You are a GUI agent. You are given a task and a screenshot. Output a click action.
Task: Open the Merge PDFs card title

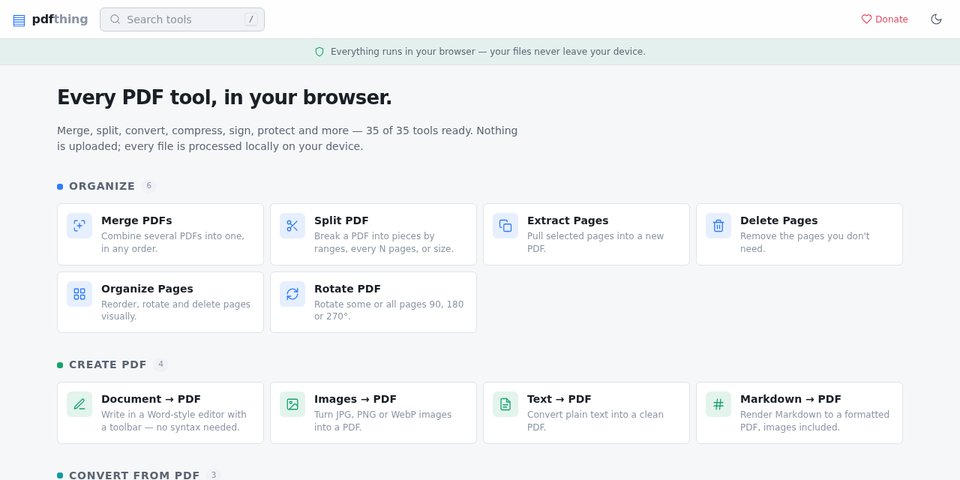pyautogui.click(x=137, y=220)
